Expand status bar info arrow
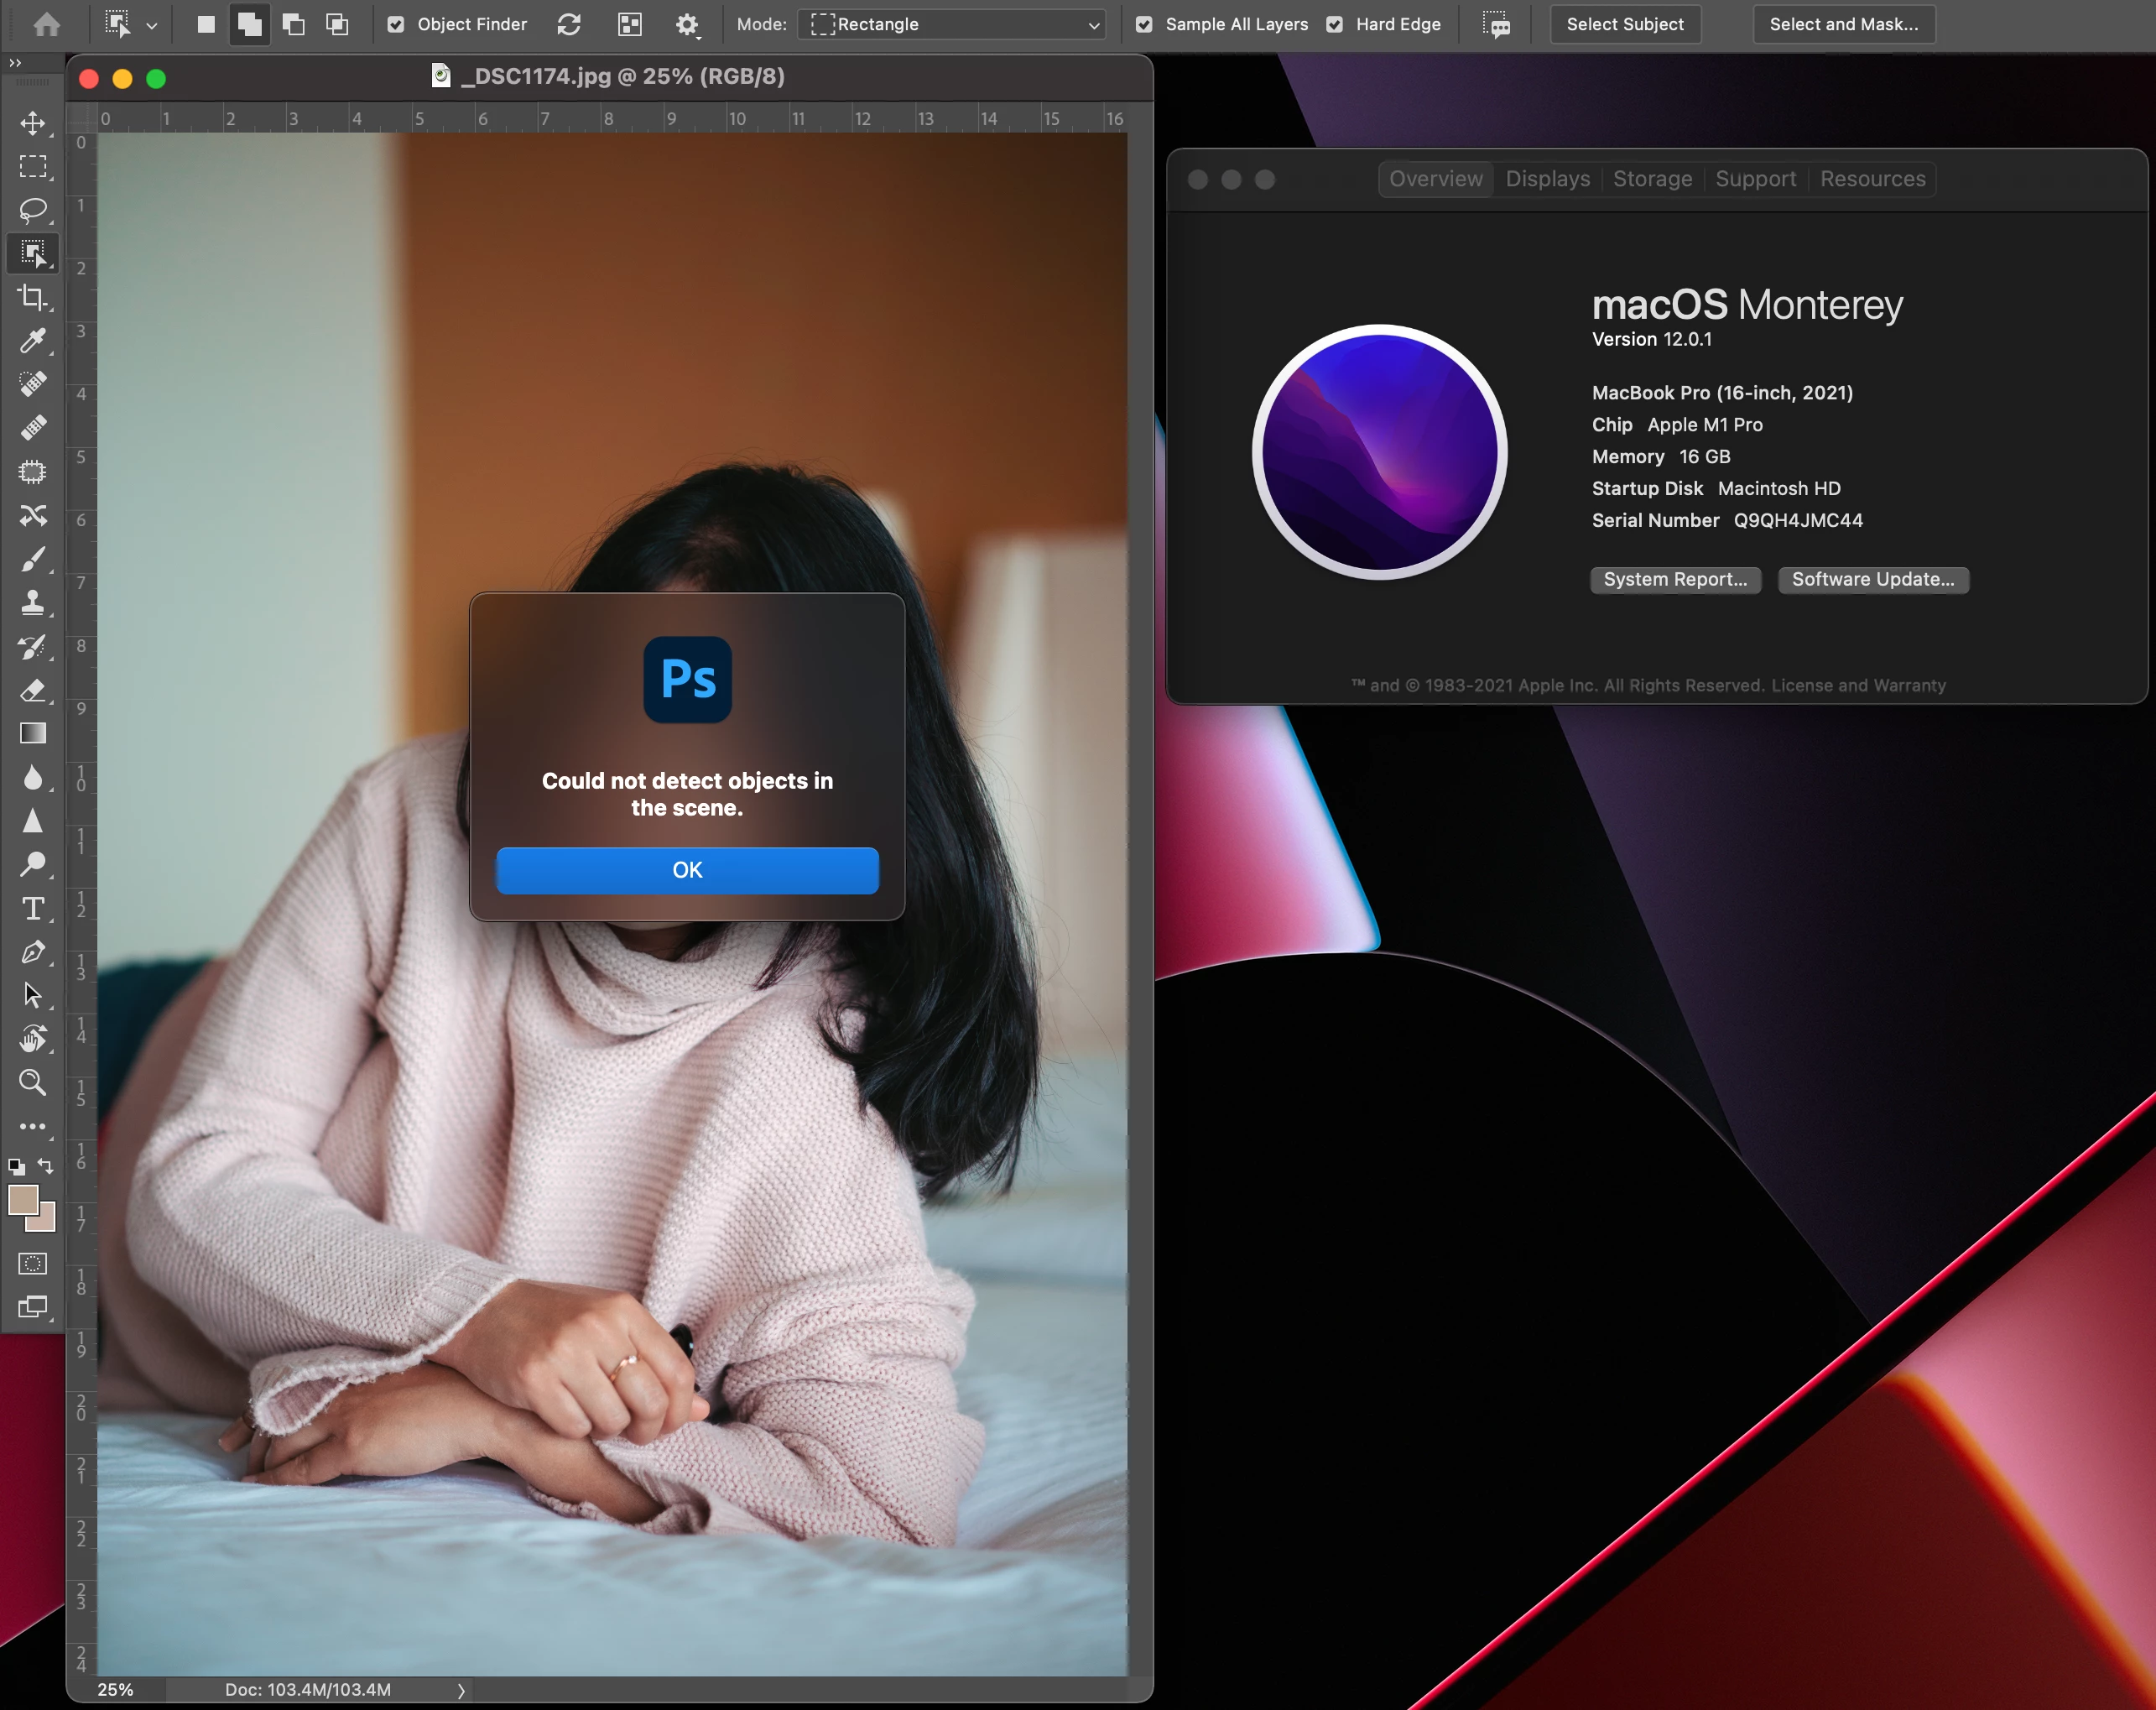This screenshot has height=1710, width=2156. pos(461,1690)
